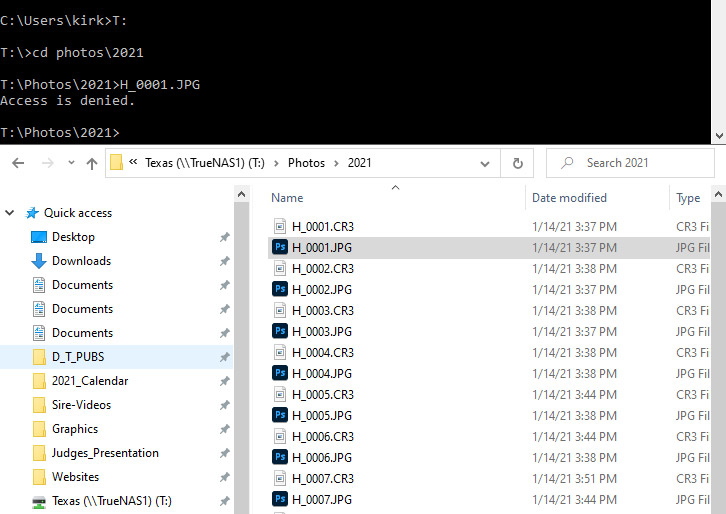Select Quick access in navigation pane

[78, 213]
